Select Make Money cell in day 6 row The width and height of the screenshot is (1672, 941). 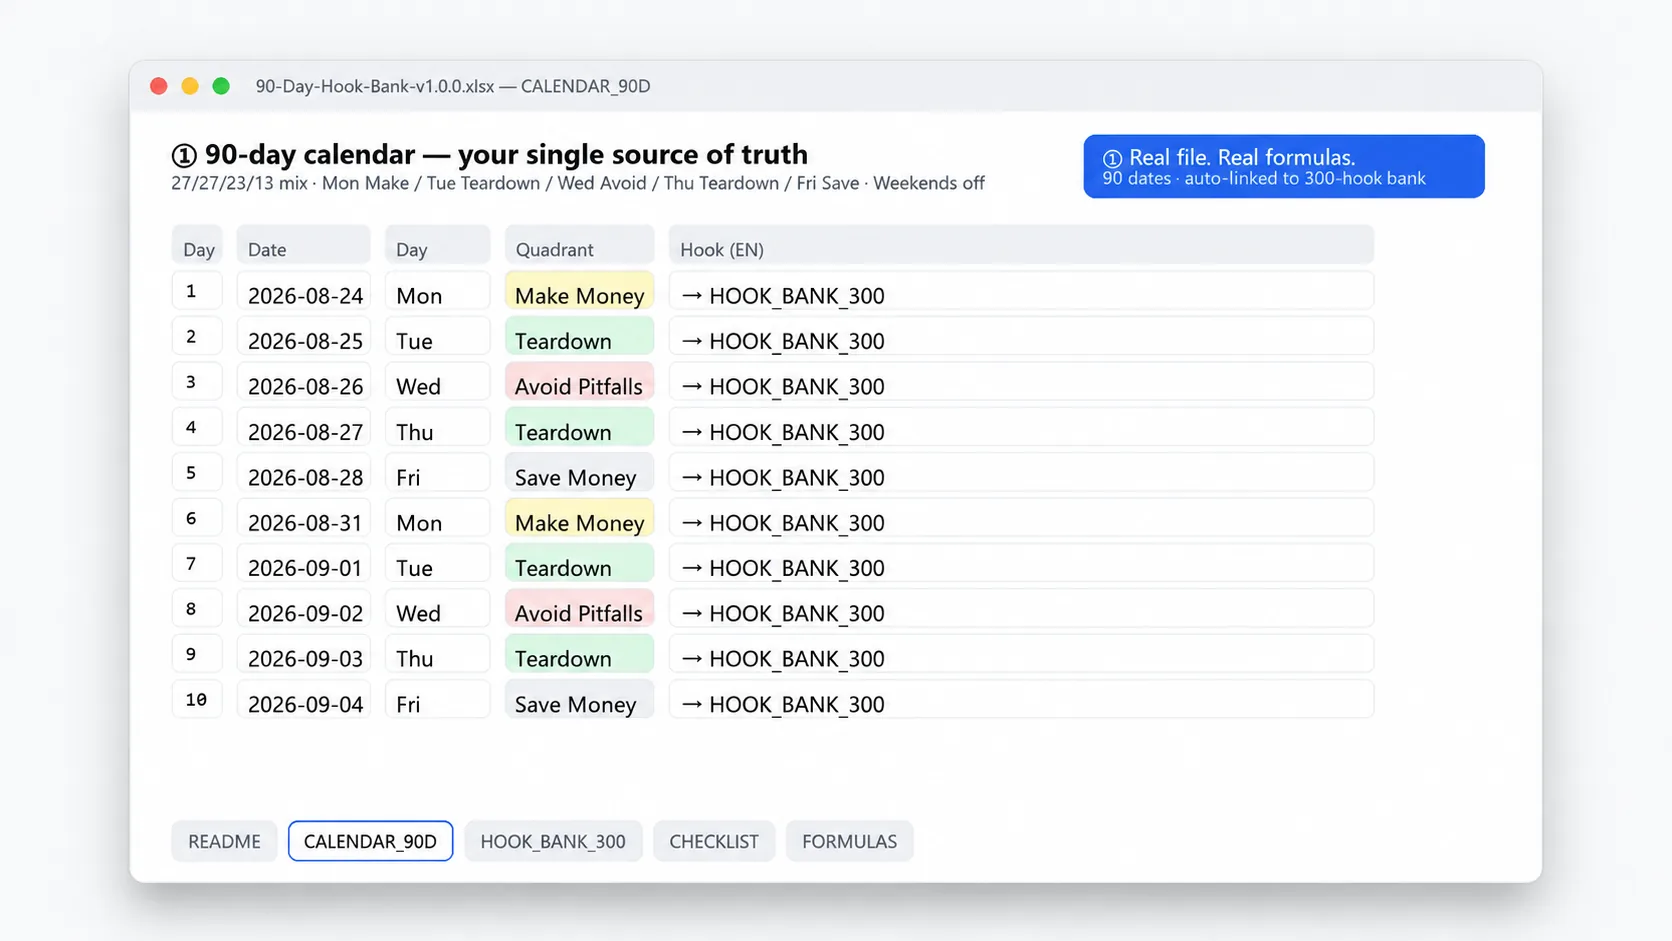580,519
